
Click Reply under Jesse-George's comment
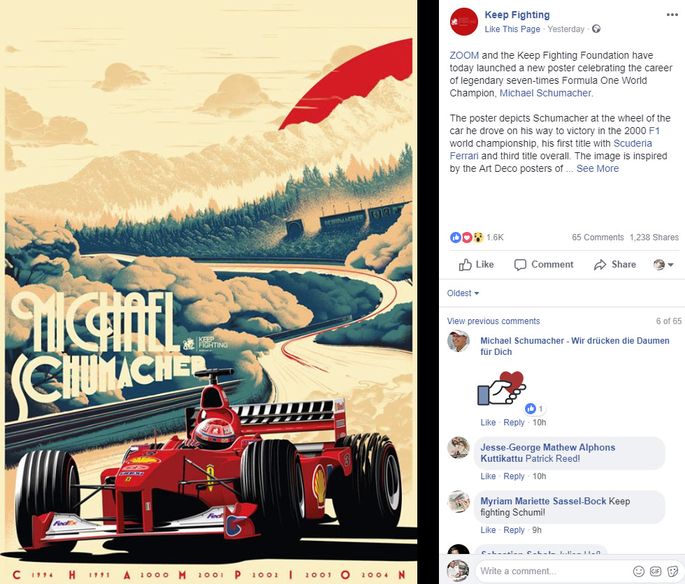513,476
